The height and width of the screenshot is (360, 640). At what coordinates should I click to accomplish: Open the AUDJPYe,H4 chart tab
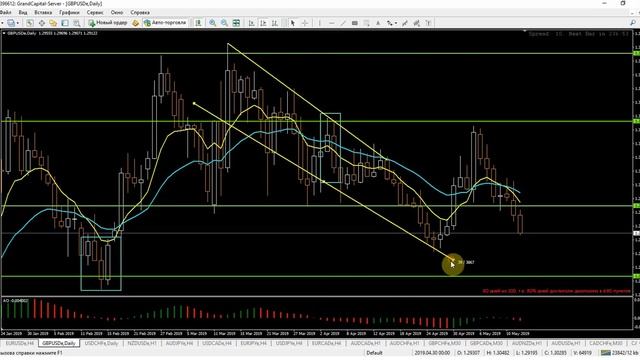point(179,343)
